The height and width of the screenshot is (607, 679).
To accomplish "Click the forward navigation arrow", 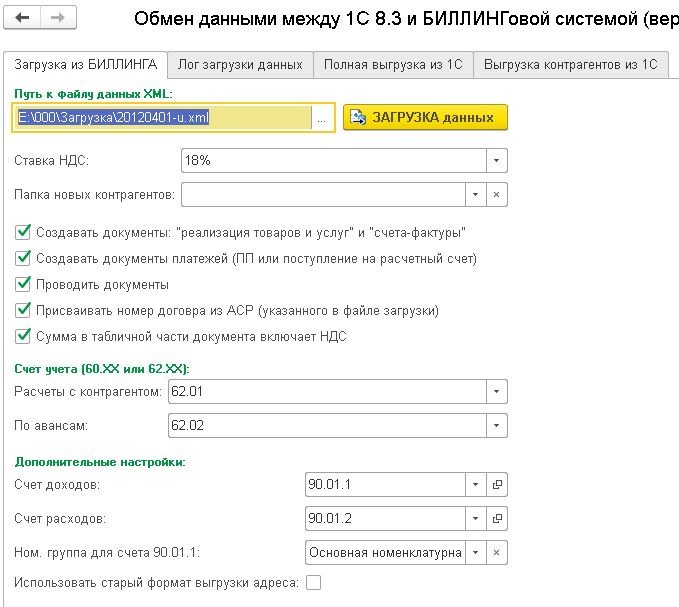I will (58, 18).
